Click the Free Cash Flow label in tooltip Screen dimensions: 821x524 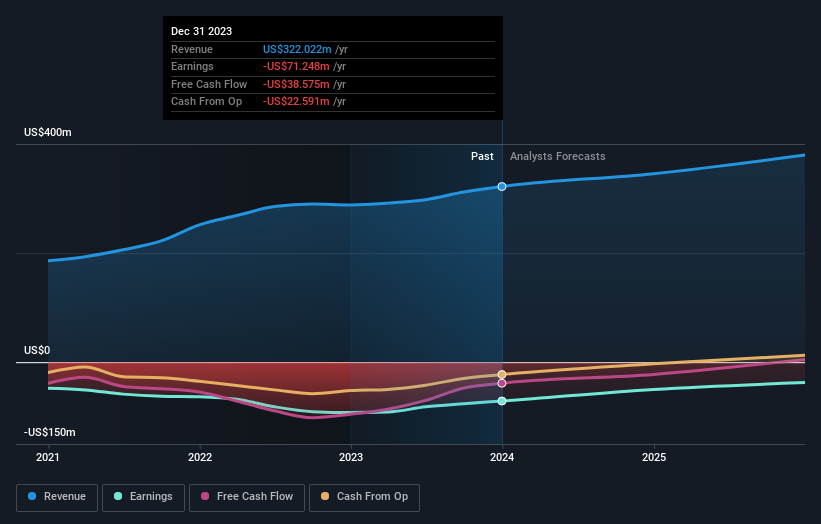pyautogui.click(x=209, y=84)
